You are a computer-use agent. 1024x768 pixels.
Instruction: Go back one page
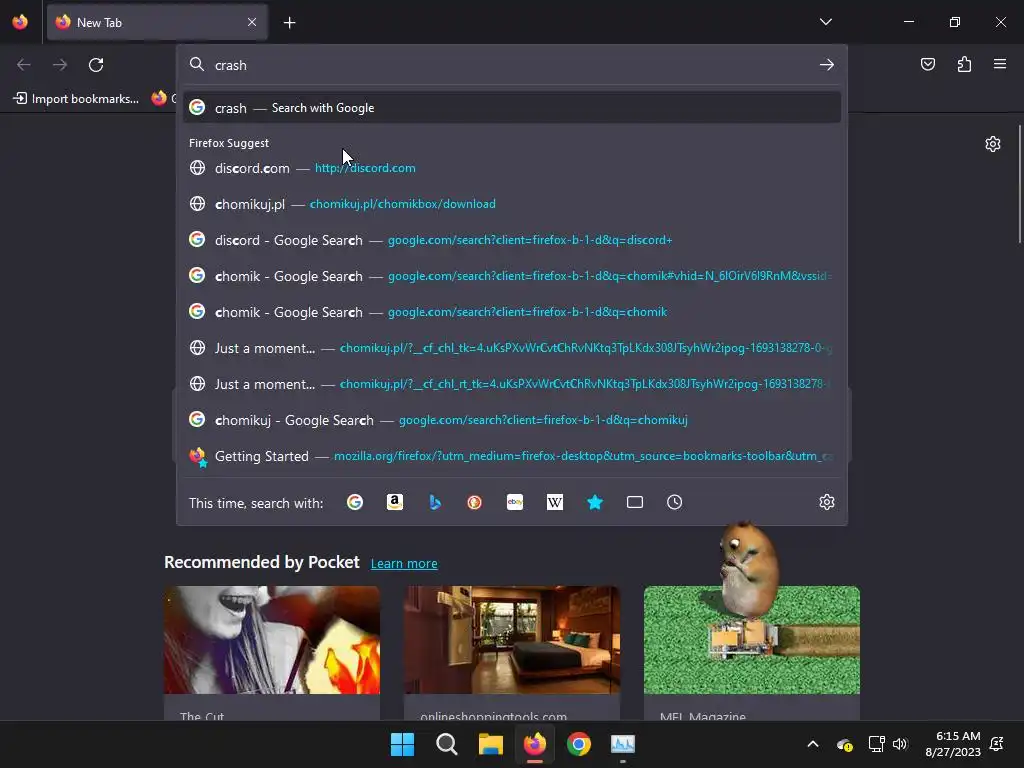tap(24, 65)
